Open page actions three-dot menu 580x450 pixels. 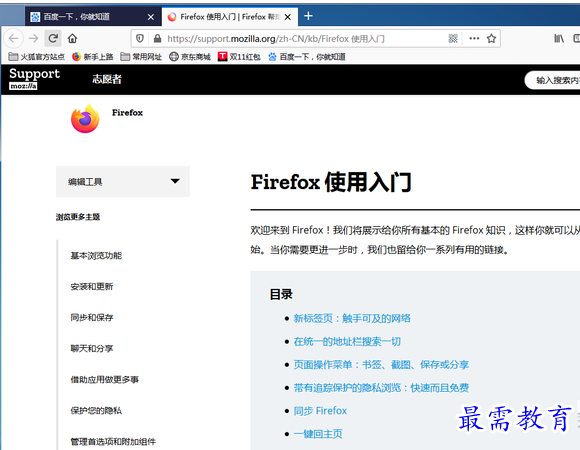pos(474,38)
